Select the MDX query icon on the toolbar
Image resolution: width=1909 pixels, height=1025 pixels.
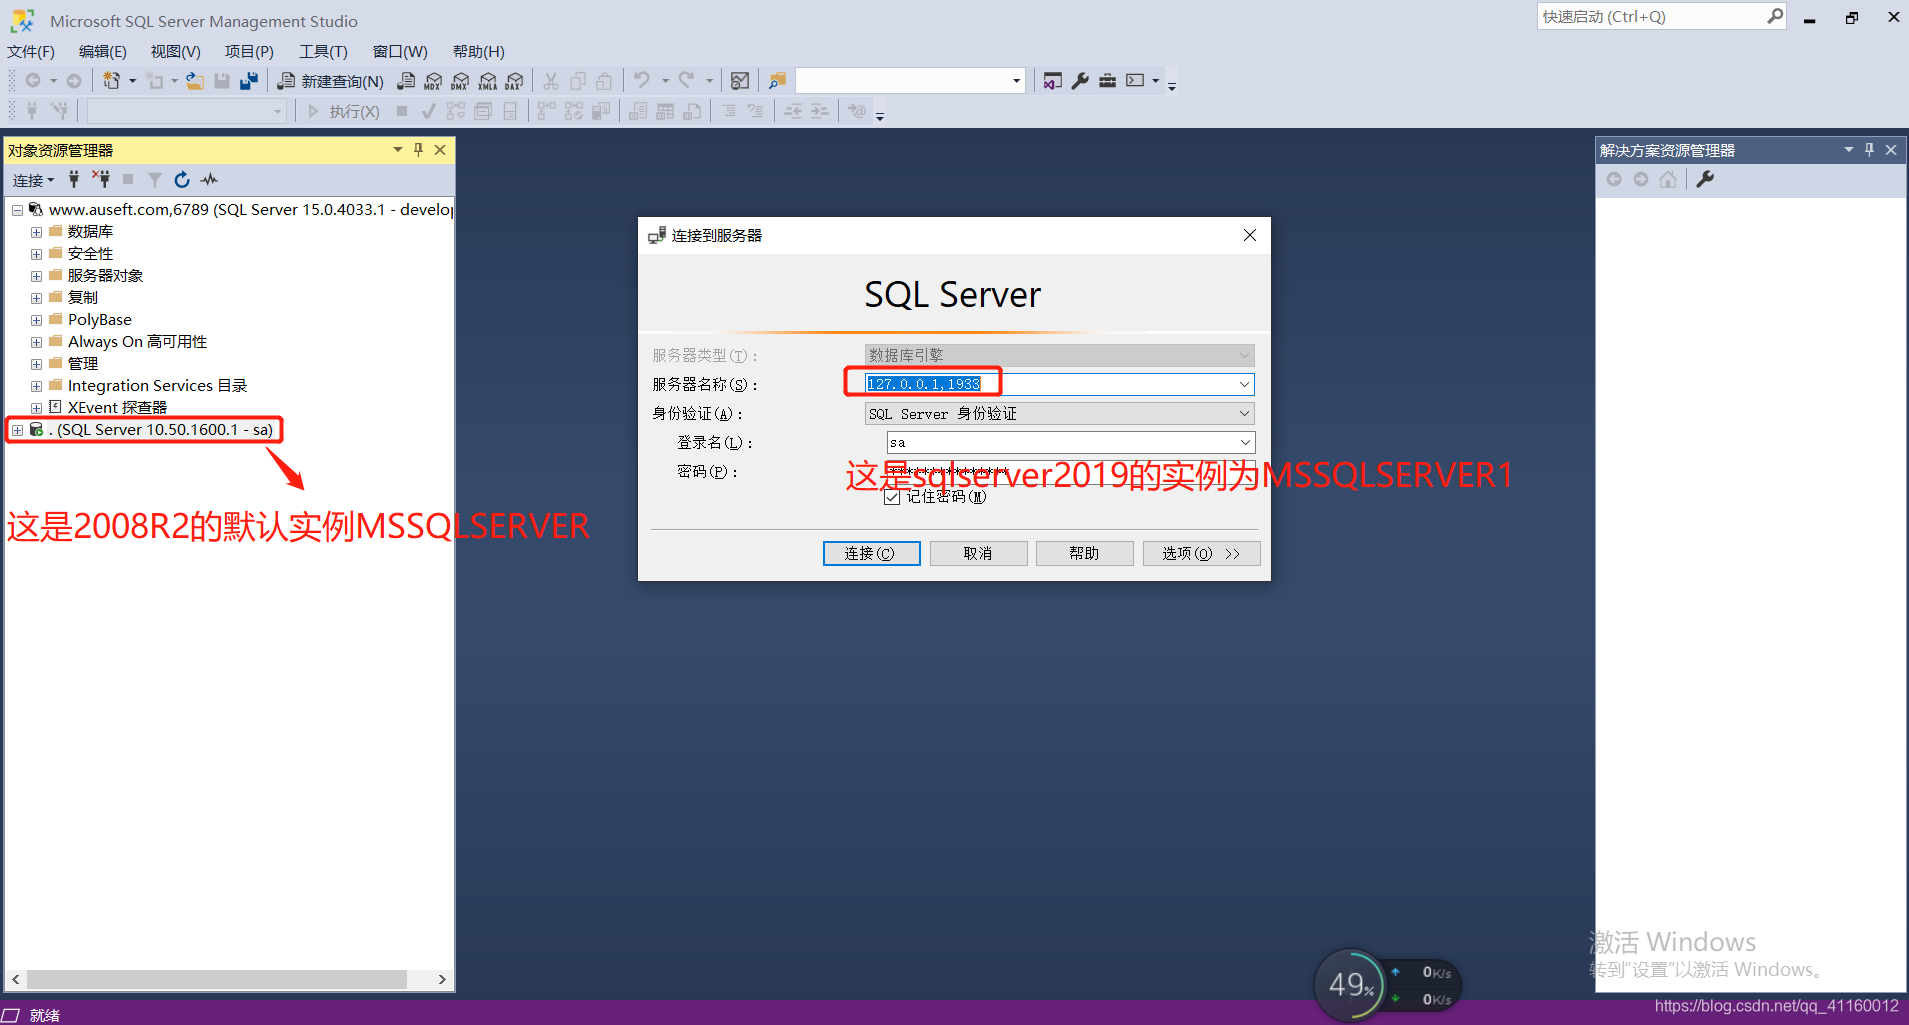point(433,81)
